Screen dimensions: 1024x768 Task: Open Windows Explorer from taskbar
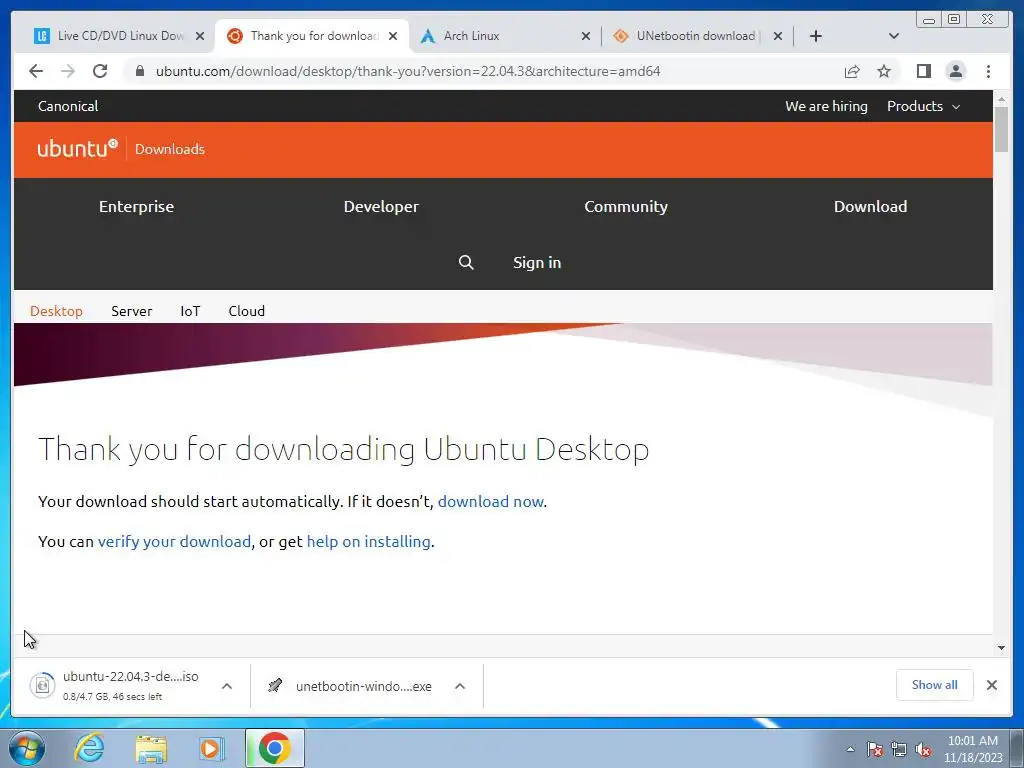click(151, 748)
